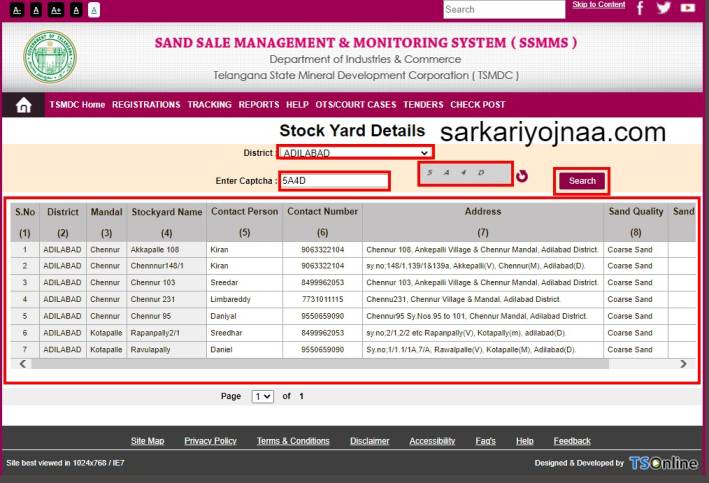Click contact number 7731011115
Image resolution: width=709 pixels, height=483 pixels.
point(322,299)
